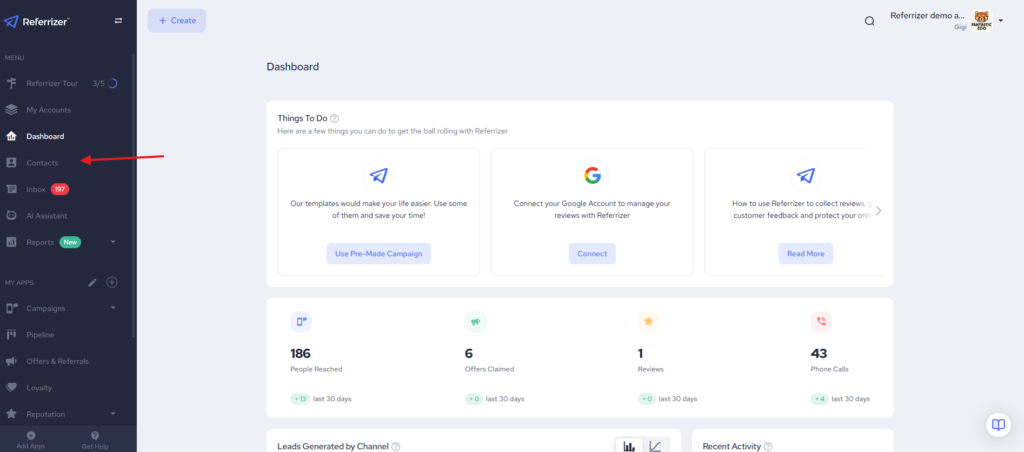Click the right arrow to scroll Things To Do
1024x452 pixels.
[878, 211]
